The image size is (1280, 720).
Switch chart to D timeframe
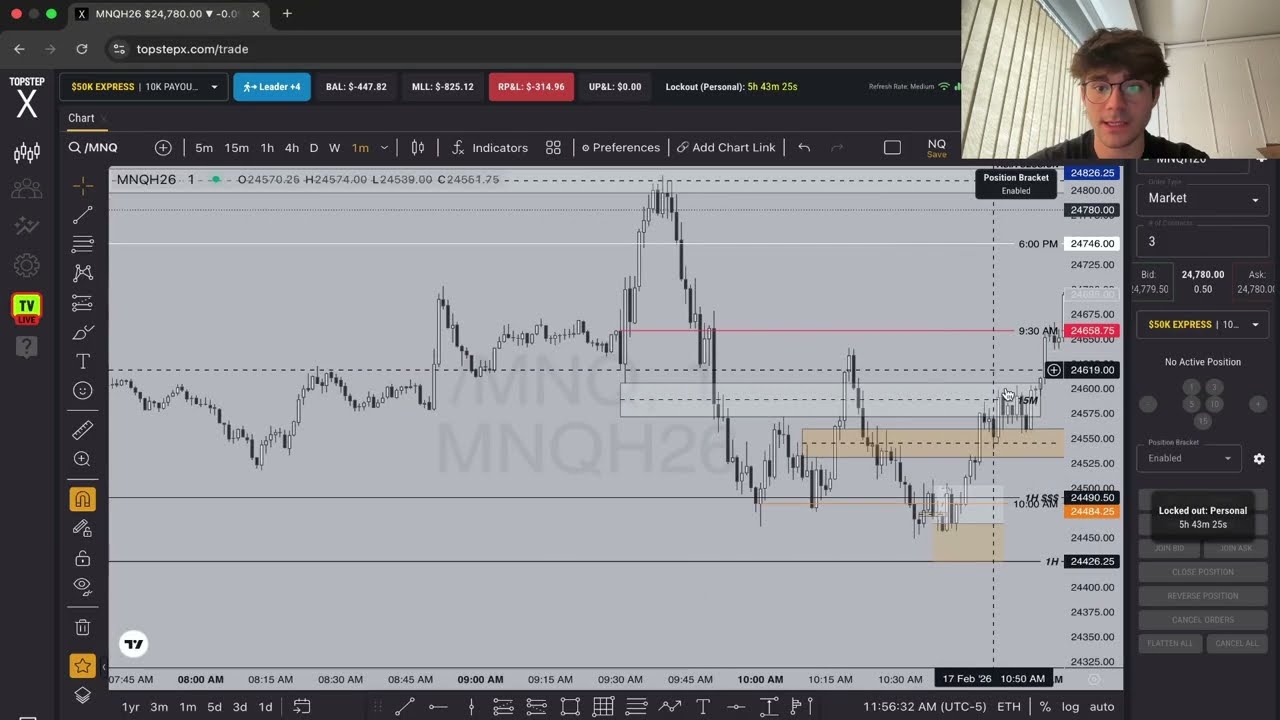(313, 147)
